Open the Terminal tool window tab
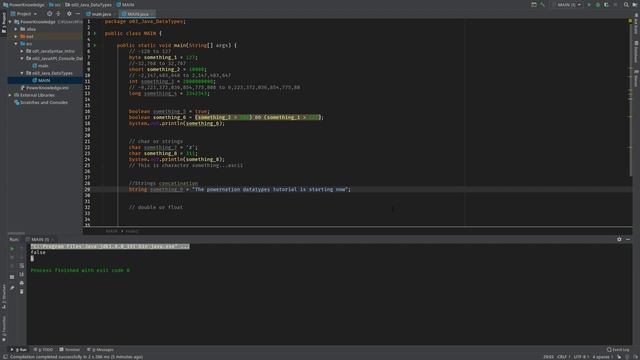The image size is (640, 360). pos(70,350)
